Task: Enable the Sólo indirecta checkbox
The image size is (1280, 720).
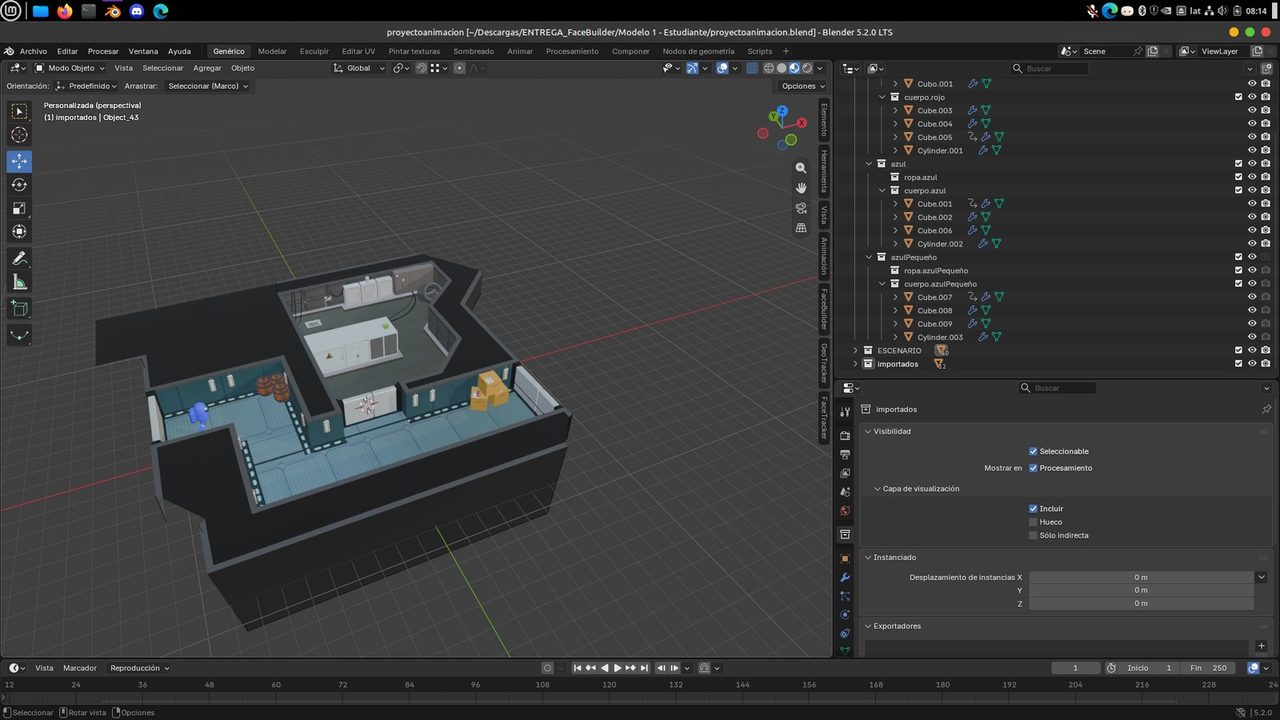Action: [x=1033, y=535]
